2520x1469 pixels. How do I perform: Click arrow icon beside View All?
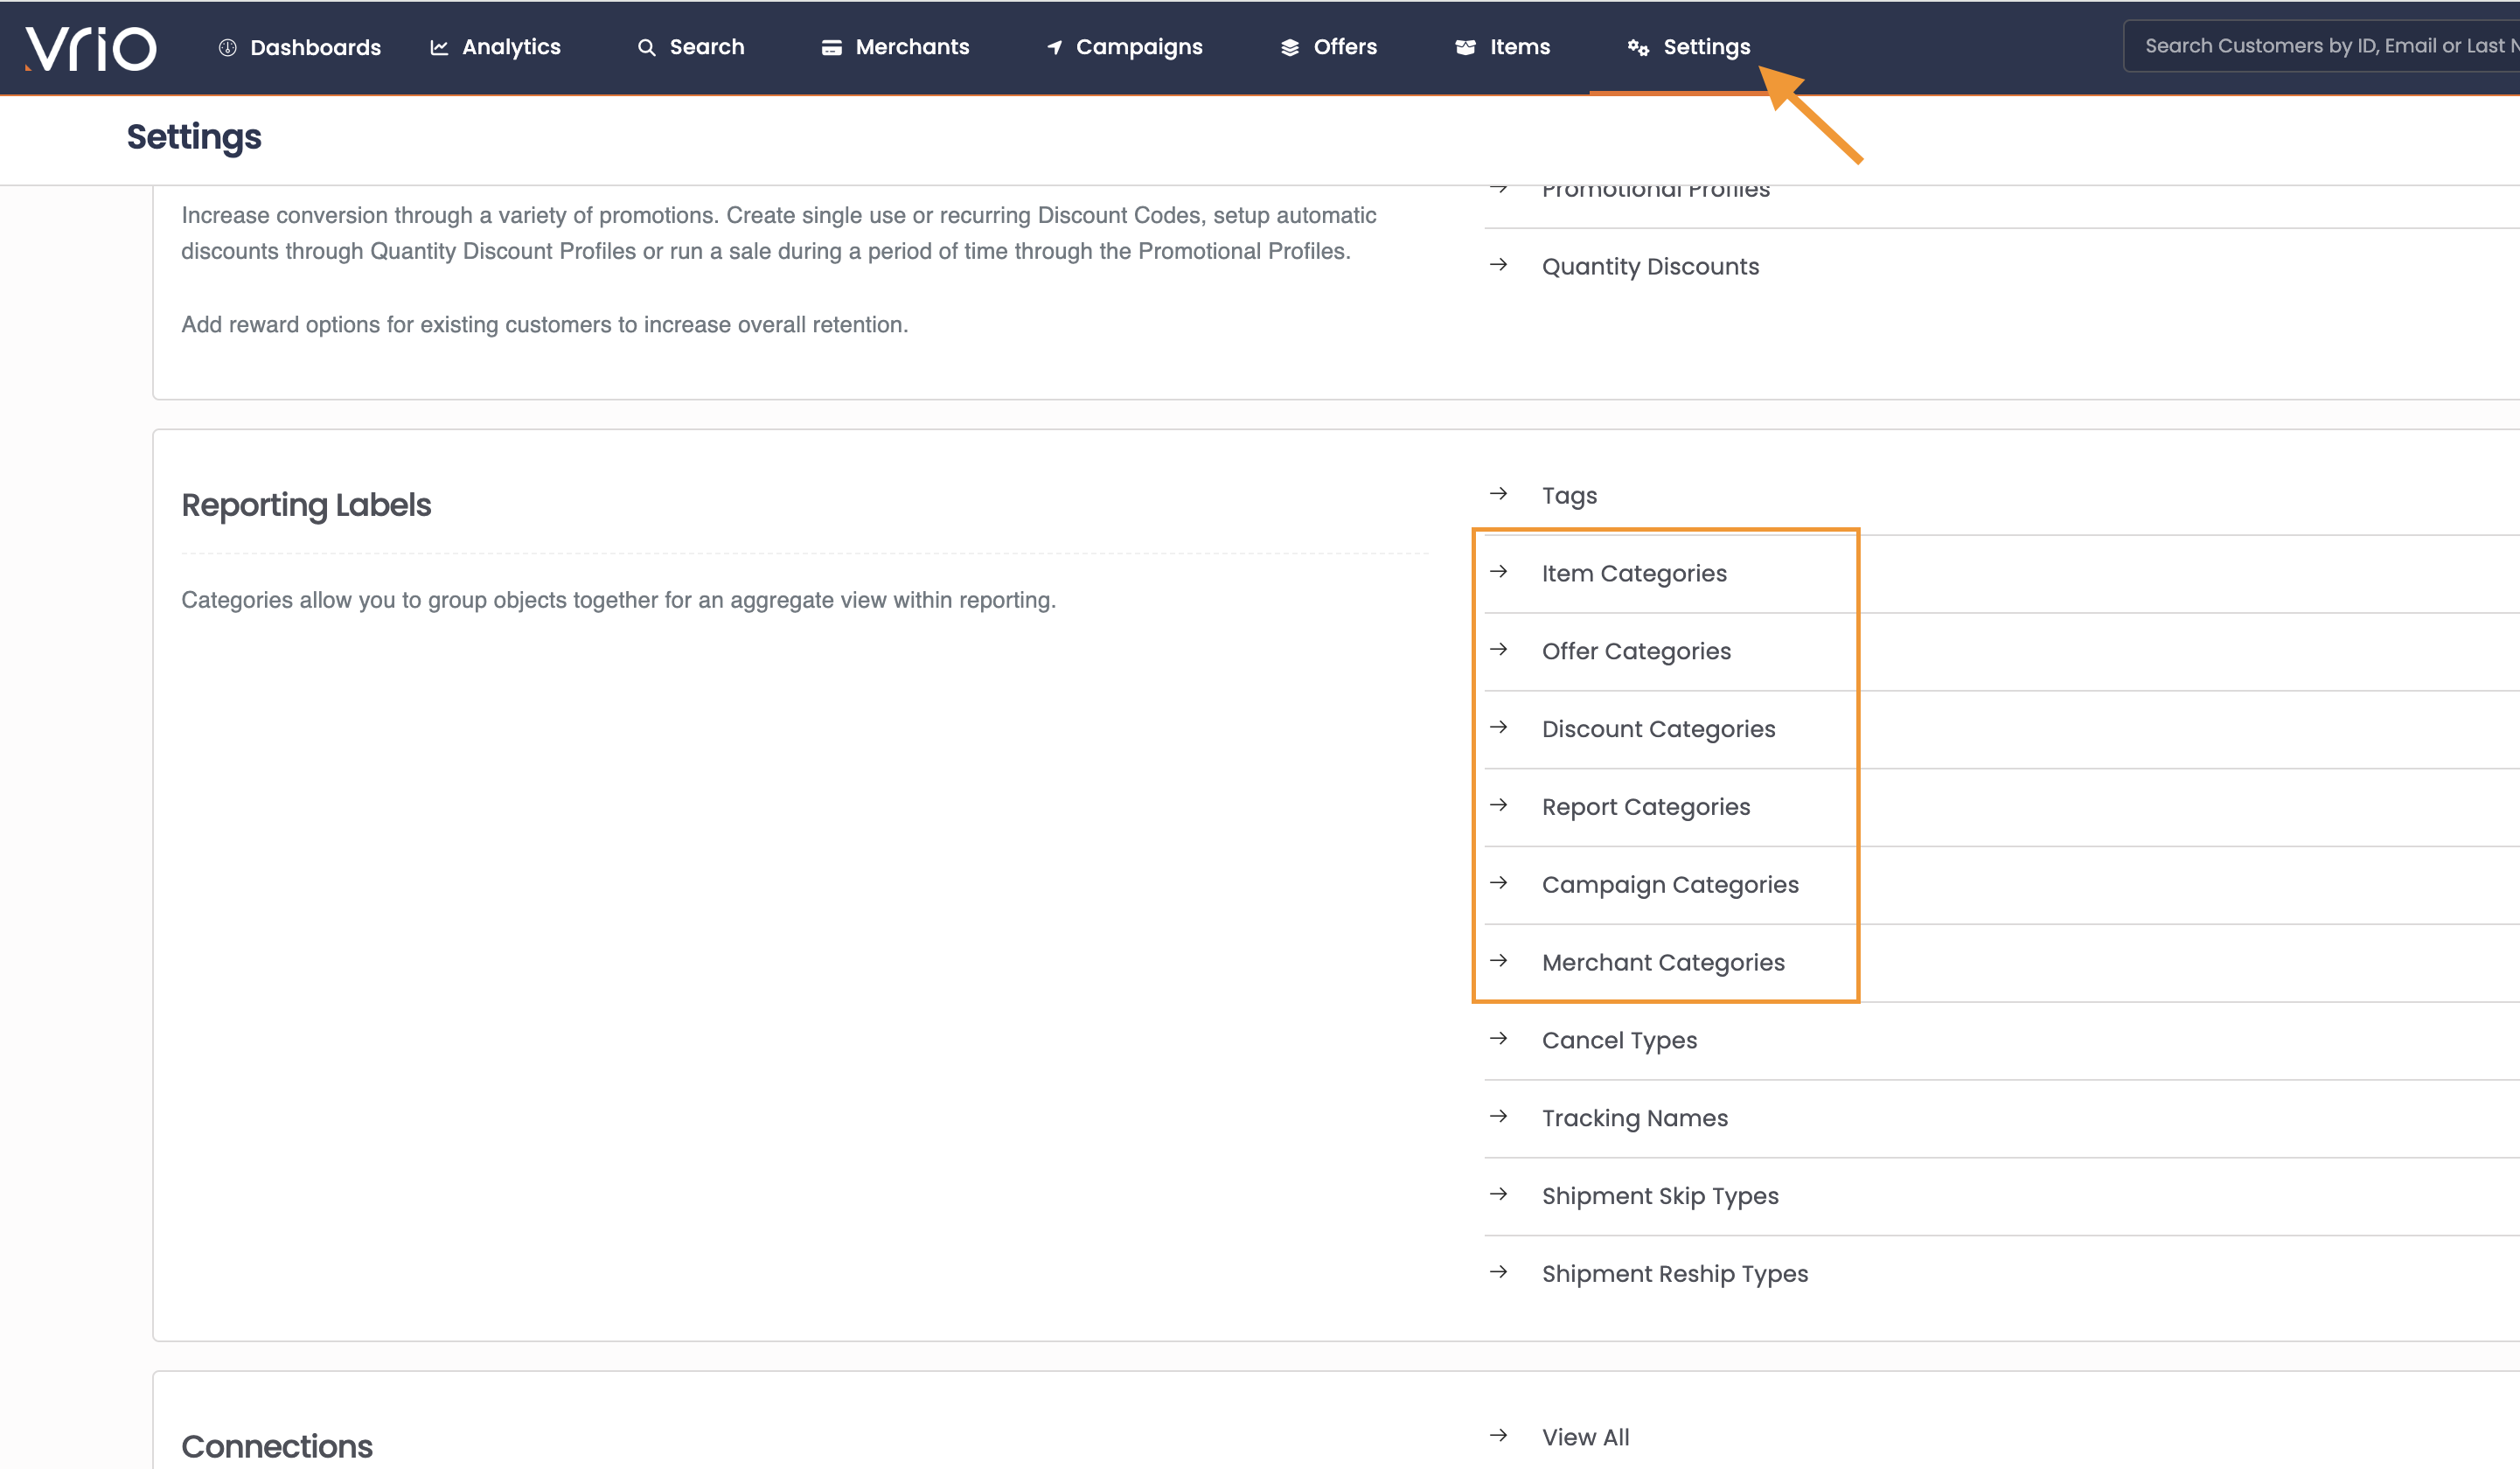click(1498, 1437)
